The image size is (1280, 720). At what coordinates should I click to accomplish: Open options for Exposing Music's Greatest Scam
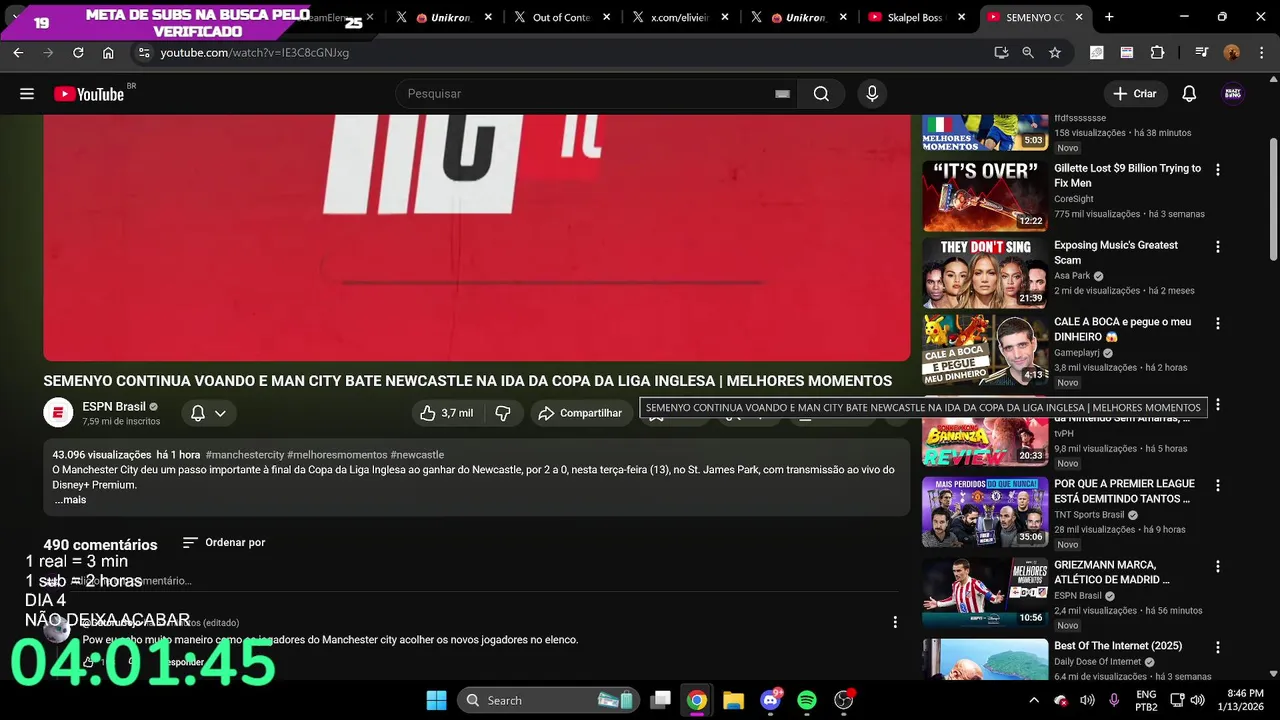1217,247
